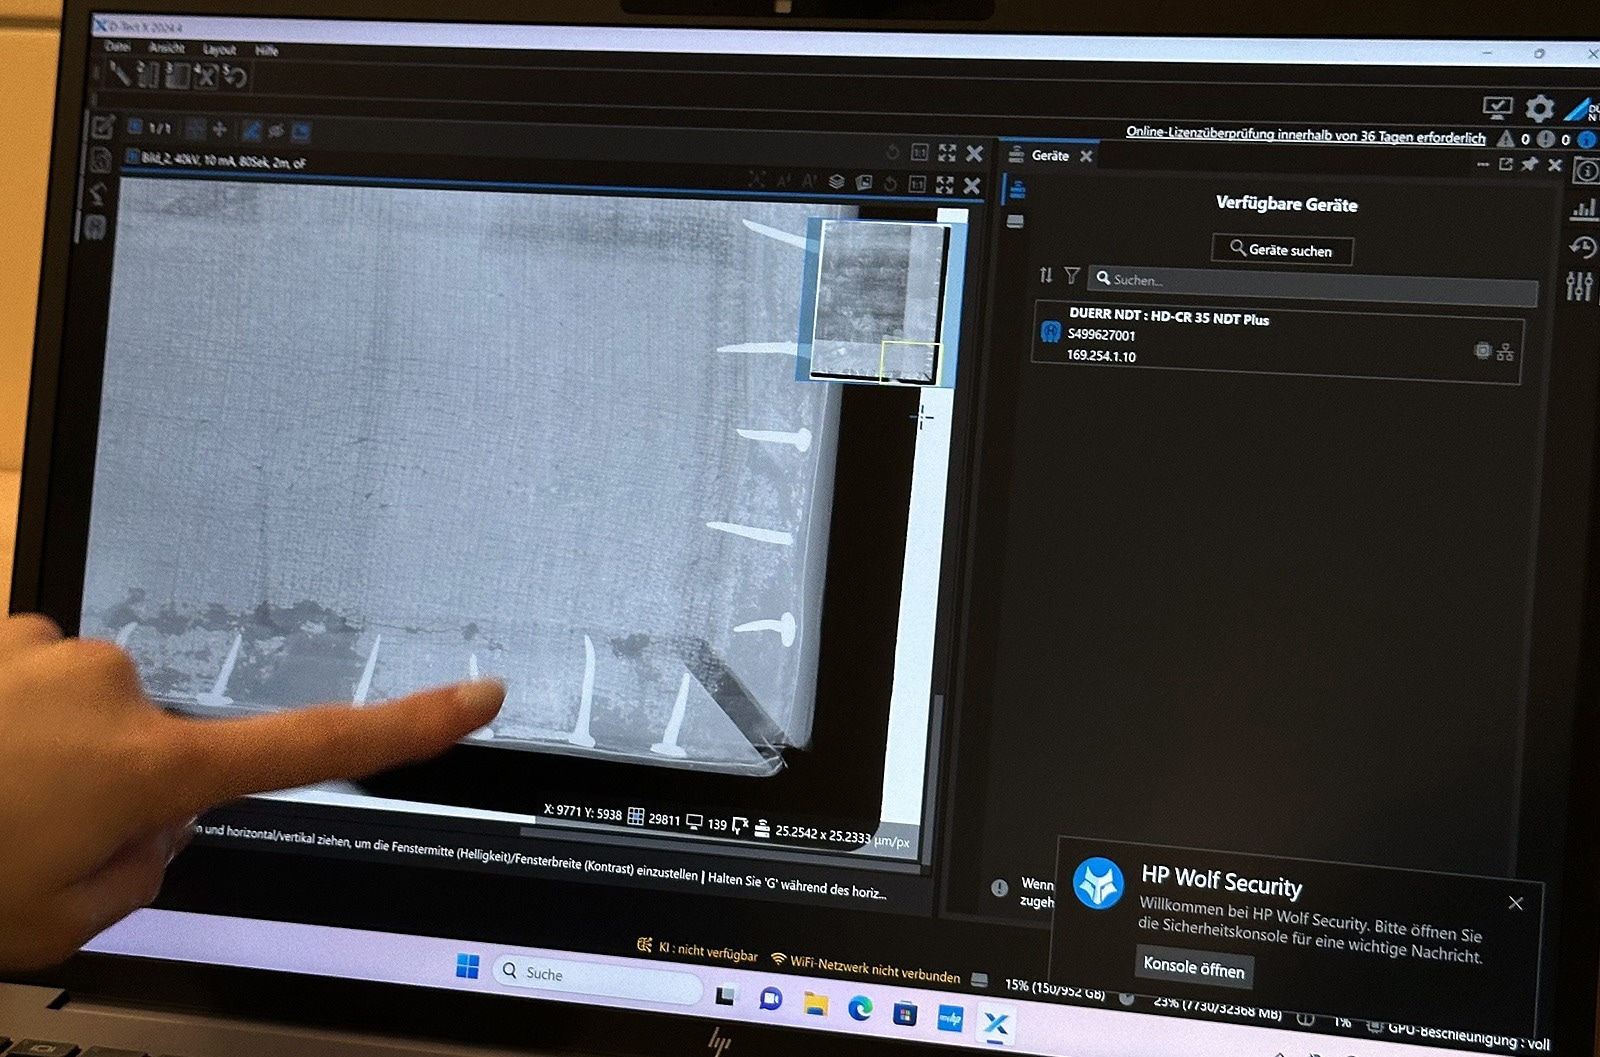Toggle the pin icon of the Geräte panel

1529,164
